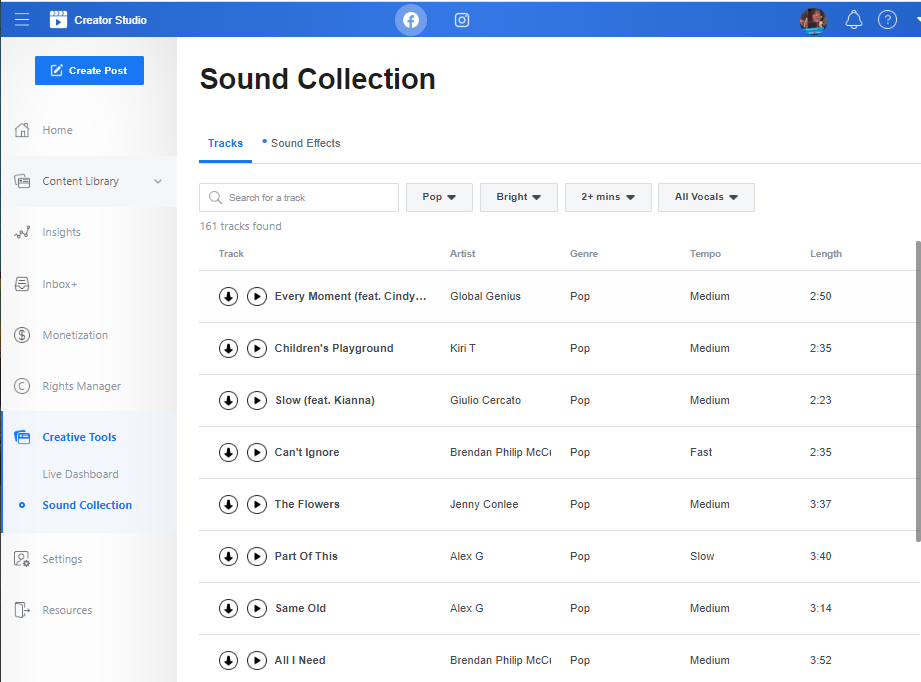Play the track Children's Playground

257,348
